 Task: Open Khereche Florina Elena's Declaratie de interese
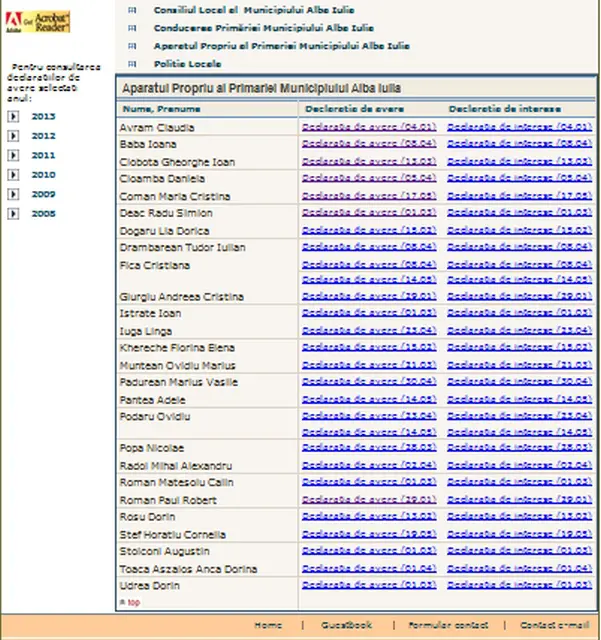point(519,347)
